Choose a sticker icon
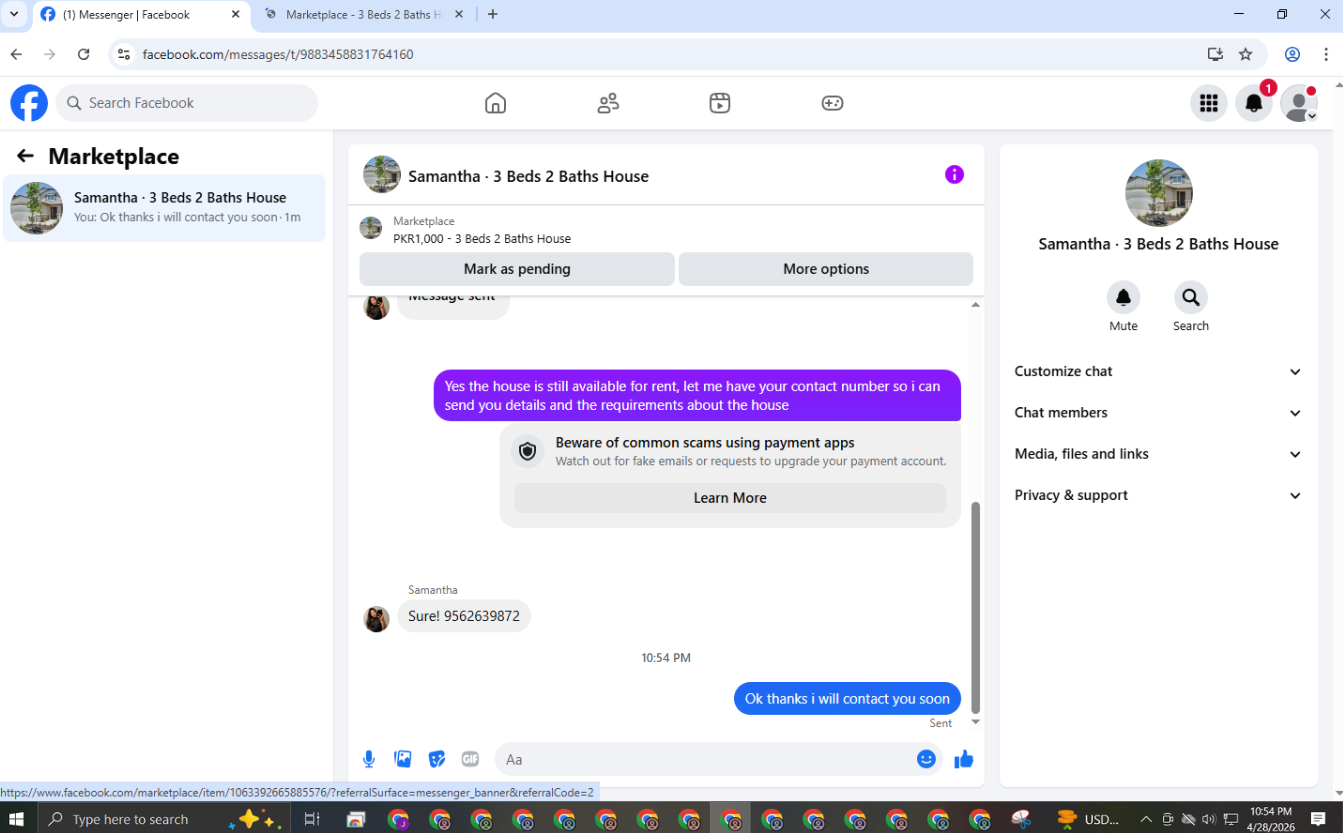The image size is (1343, 833). 437,759
